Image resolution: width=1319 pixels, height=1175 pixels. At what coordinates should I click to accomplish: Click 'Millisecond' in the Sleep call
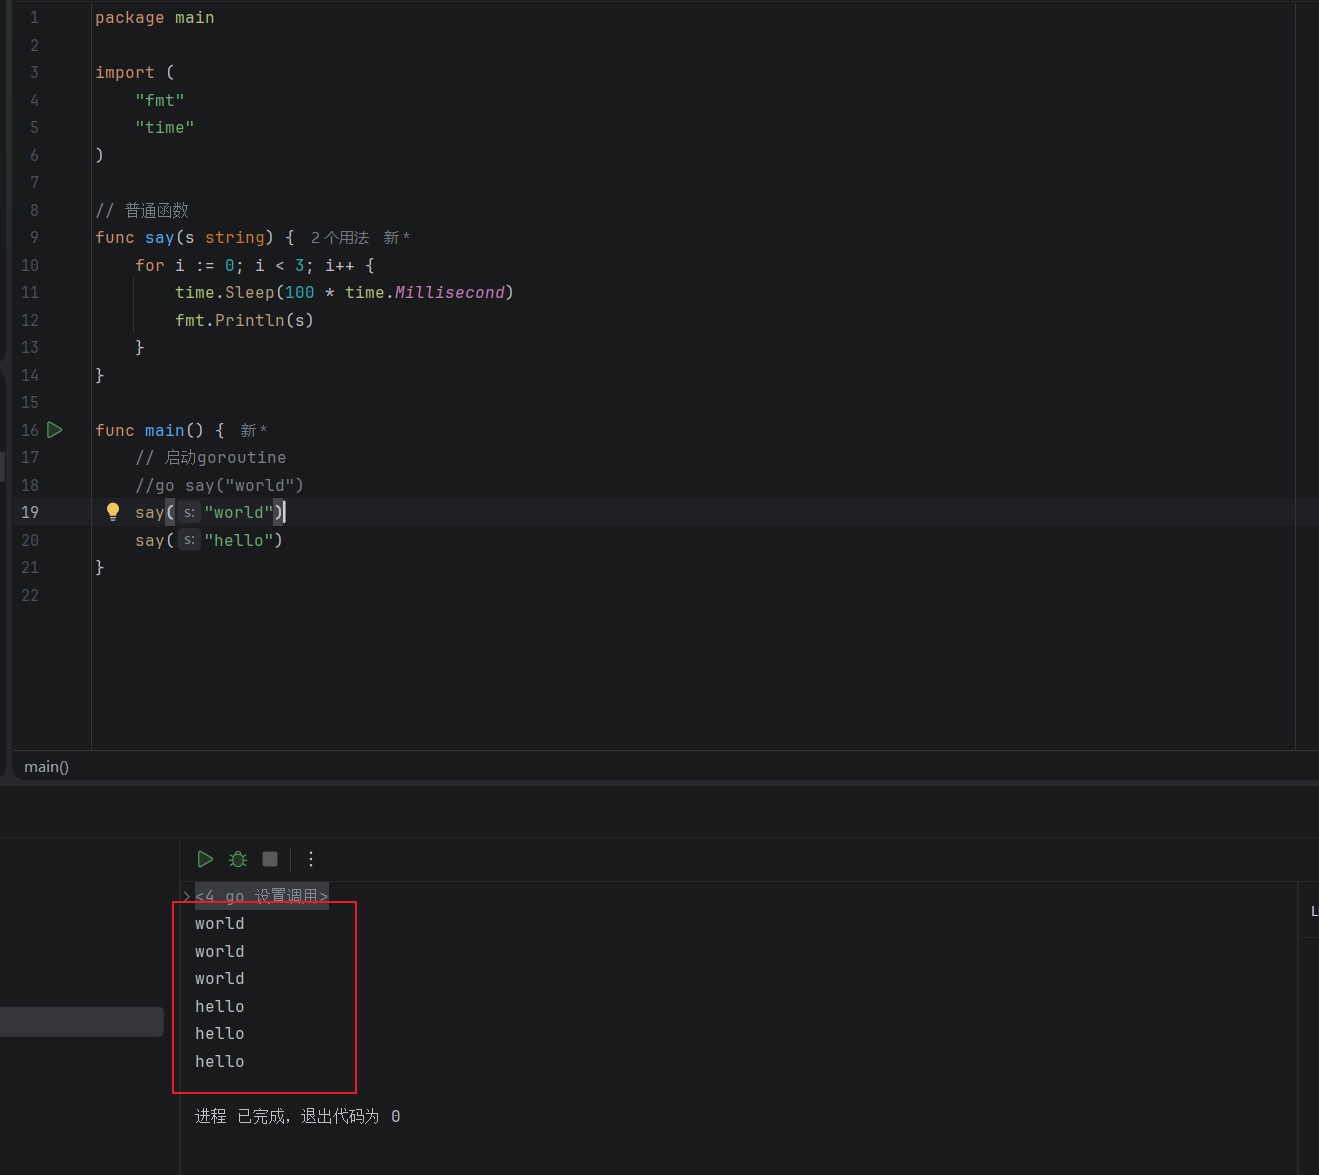[450, 293]
